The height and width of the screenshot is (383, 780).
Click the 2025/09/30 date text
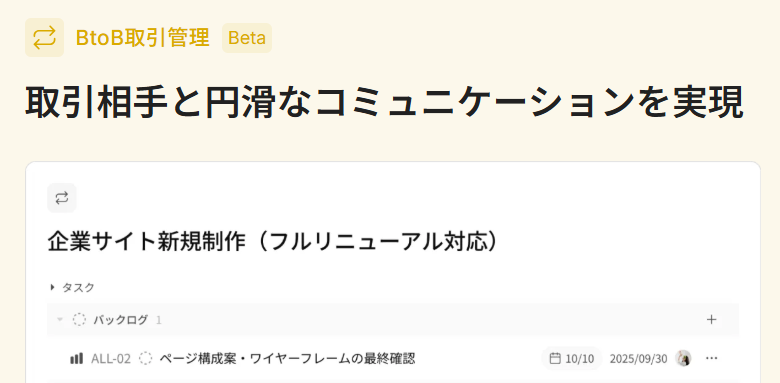(x=638, y=359)
